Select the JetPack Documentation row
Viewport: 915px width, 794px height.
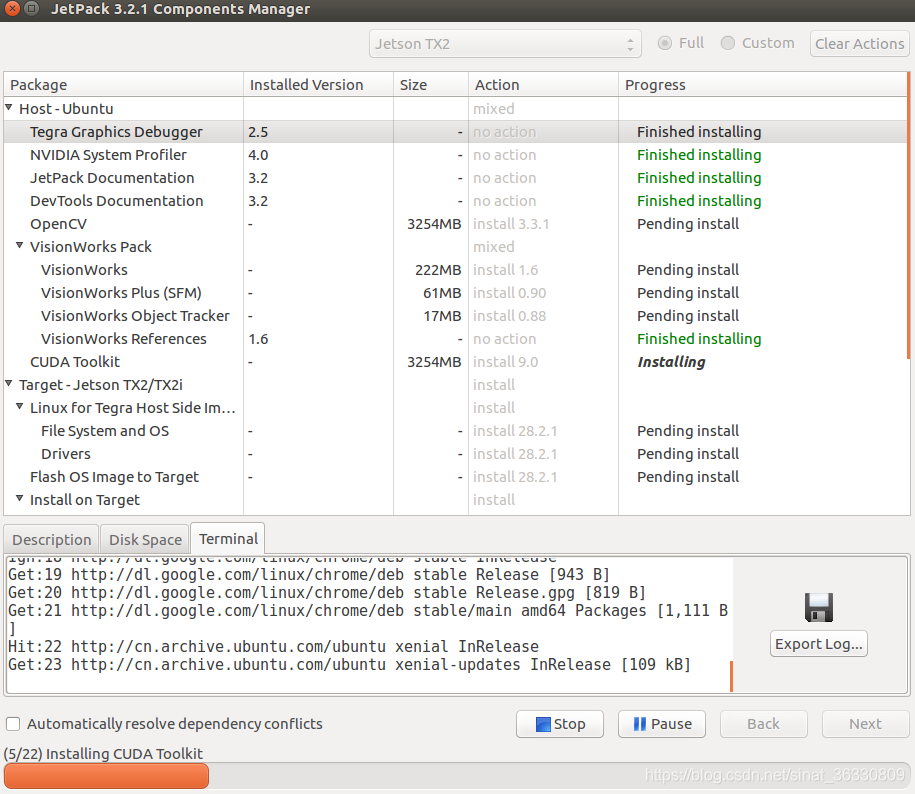[x=455, y=178]
